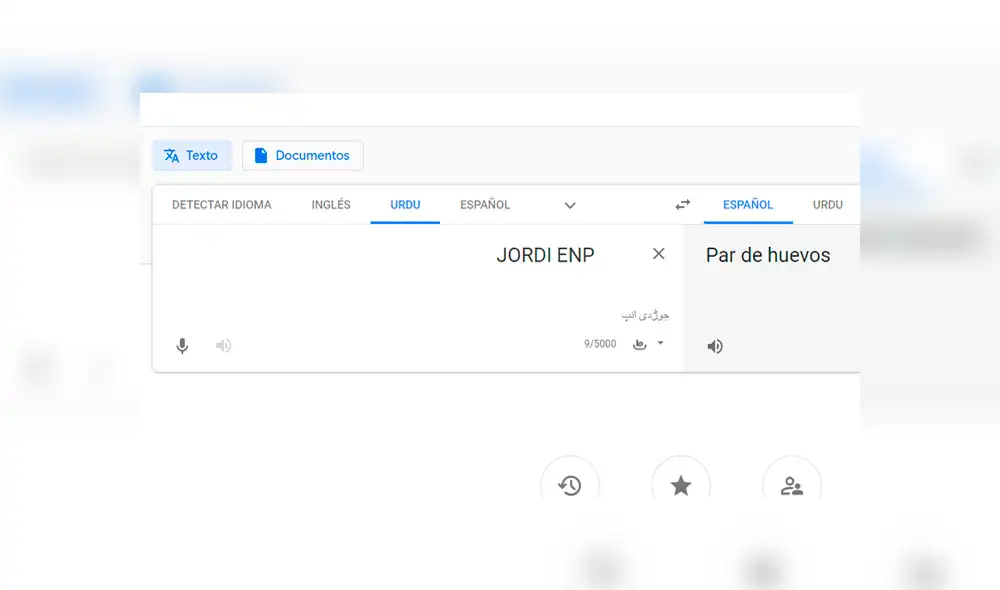Clear the input with the X button
The height and width of the screenshot is (590, 1000).
point(658,254)
